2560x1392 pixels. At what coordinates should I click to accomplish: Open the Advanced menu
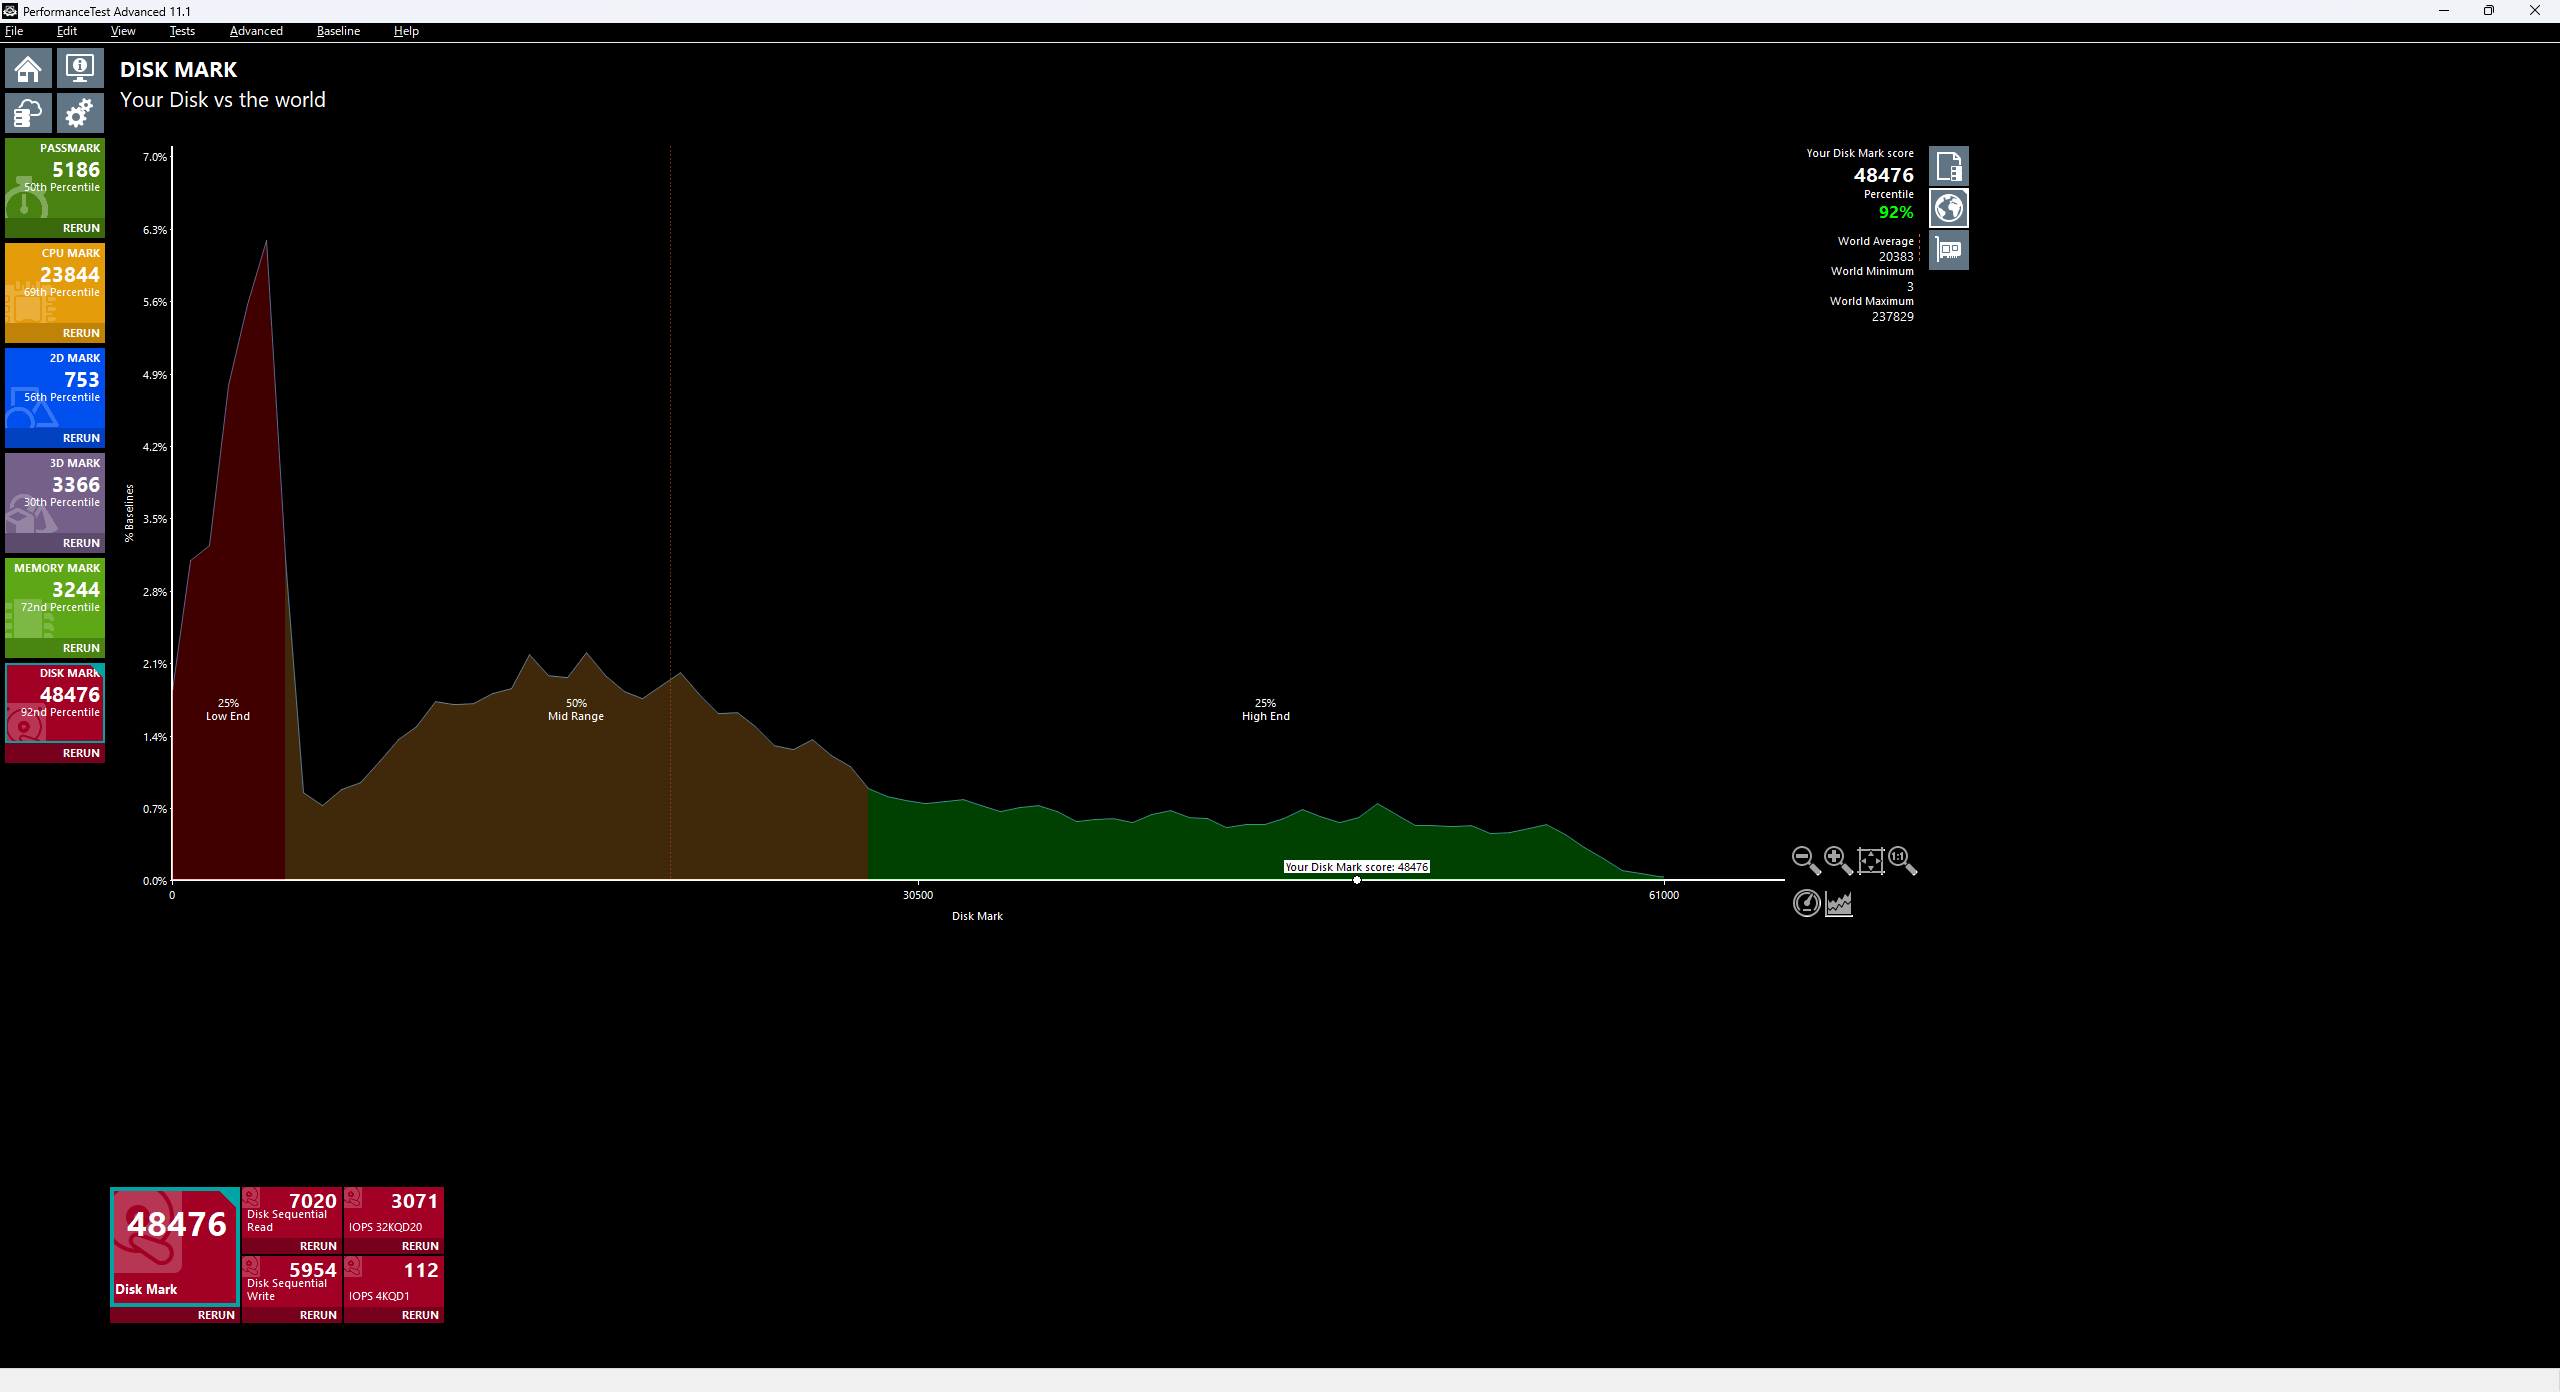(x=256, y=31)
